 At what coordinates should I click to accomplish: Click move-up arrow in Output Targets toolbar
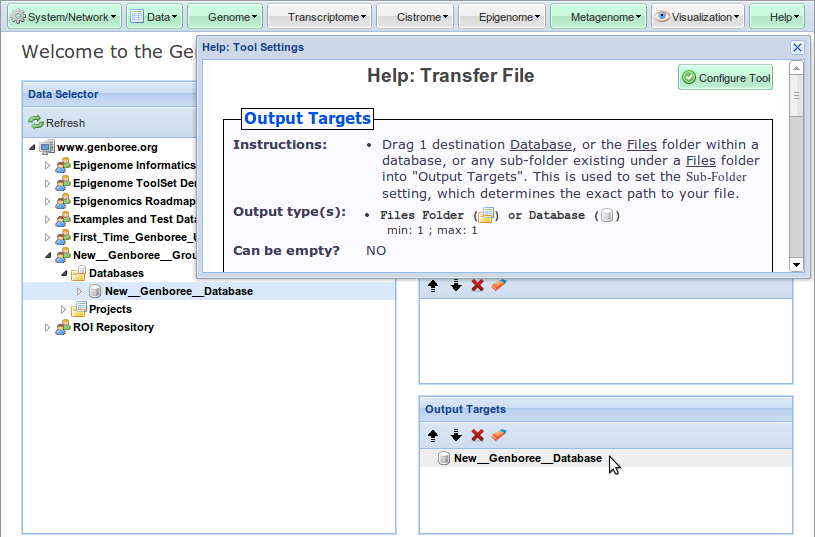point(433,435)
